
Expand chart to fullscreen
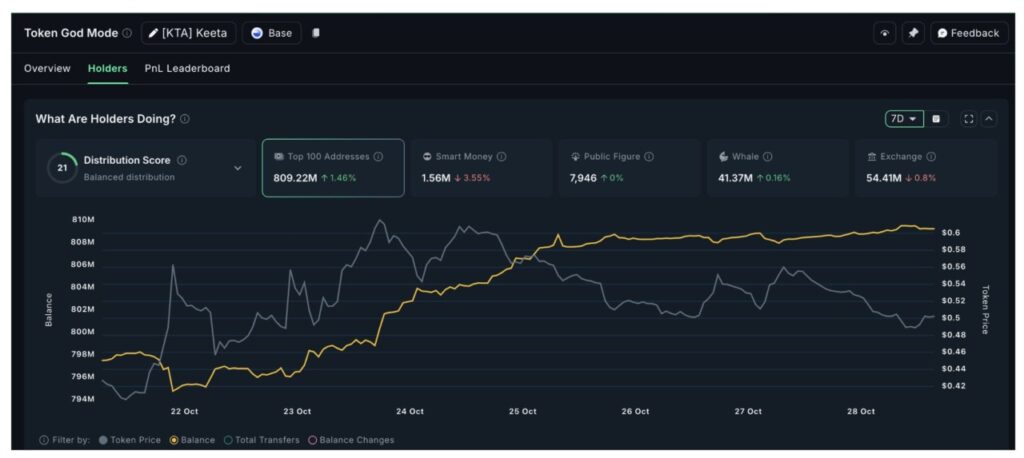pos(968,119)
